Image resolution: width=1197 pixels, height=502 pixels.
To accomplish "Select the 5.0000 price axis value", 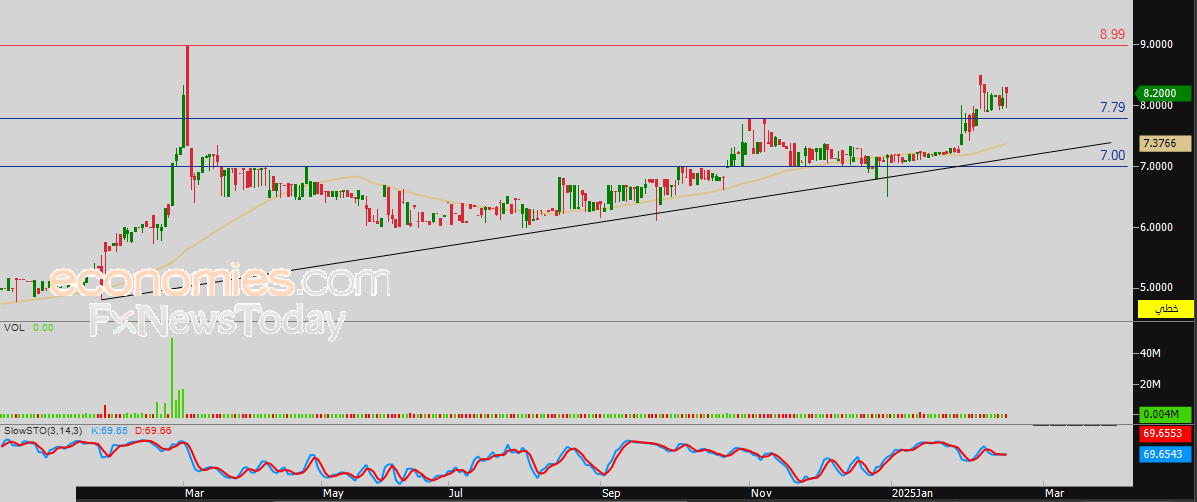I will click(1157, 288).
